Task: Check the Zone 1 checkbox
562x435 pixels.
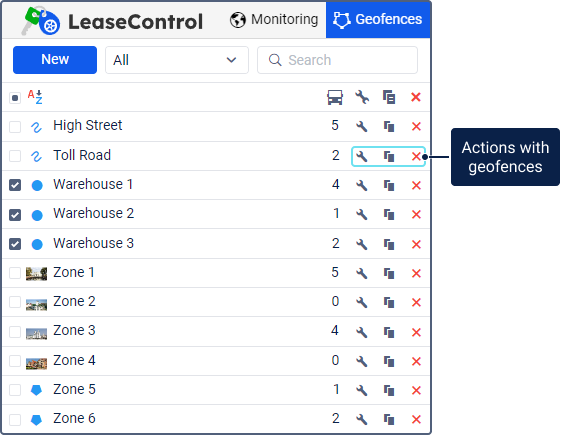Action: click(15, 273)
